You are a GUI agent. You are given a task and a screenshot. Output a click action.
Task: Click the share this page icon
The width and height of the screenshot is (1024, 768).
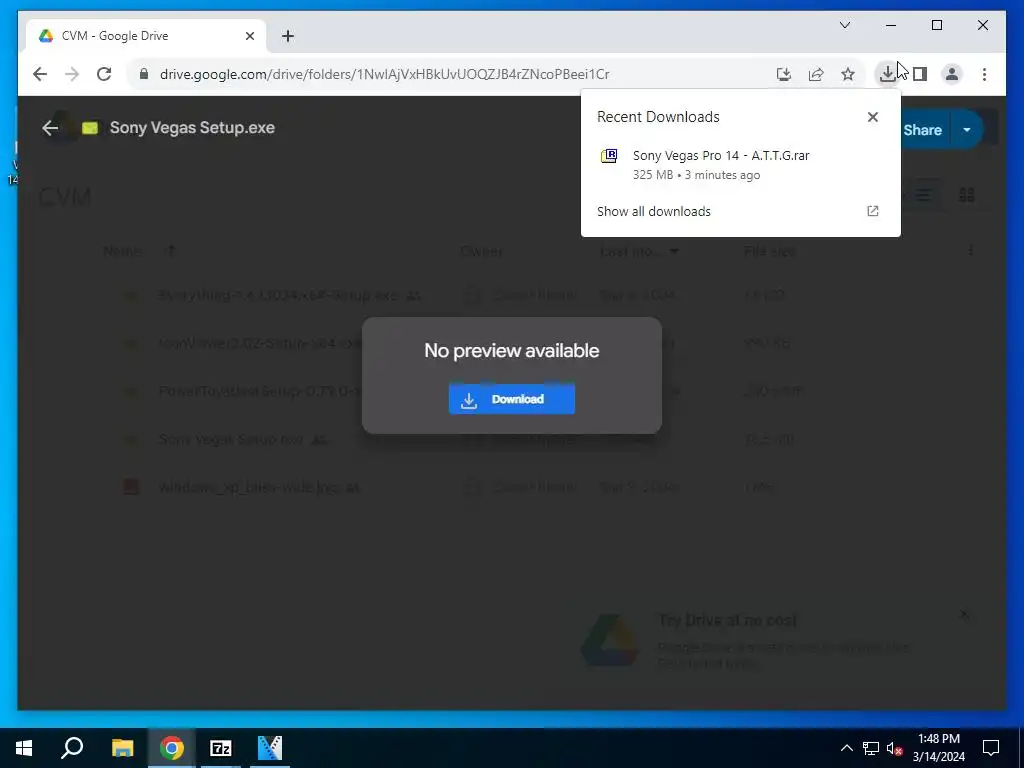(816, 74)
